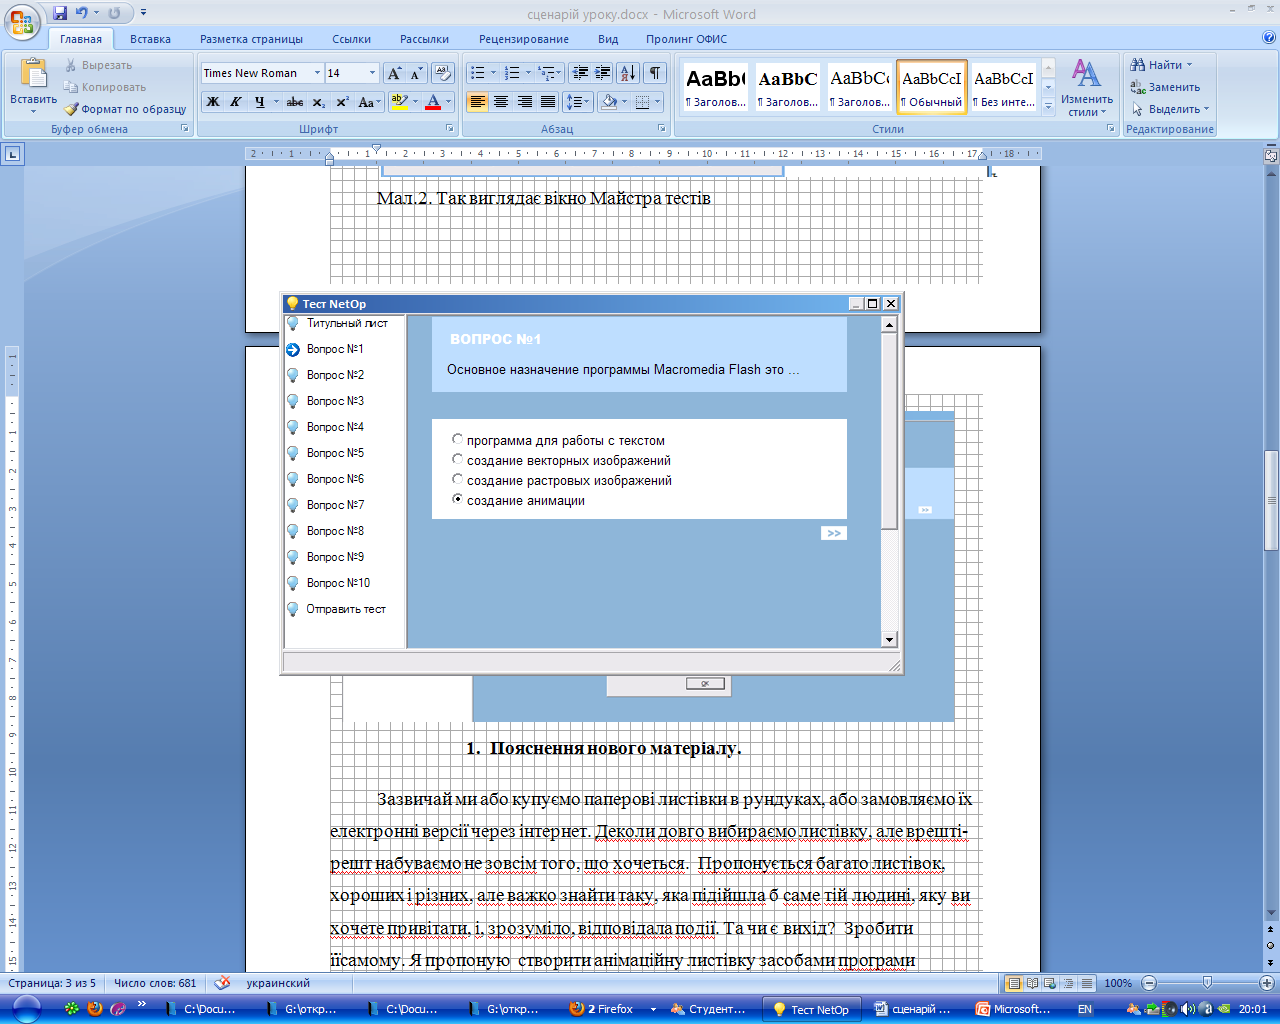The height and width of the screenshot is (1024, 1280).
Task: Apply strikethrough (abc) formatting
Action: (x=295, y=102)
